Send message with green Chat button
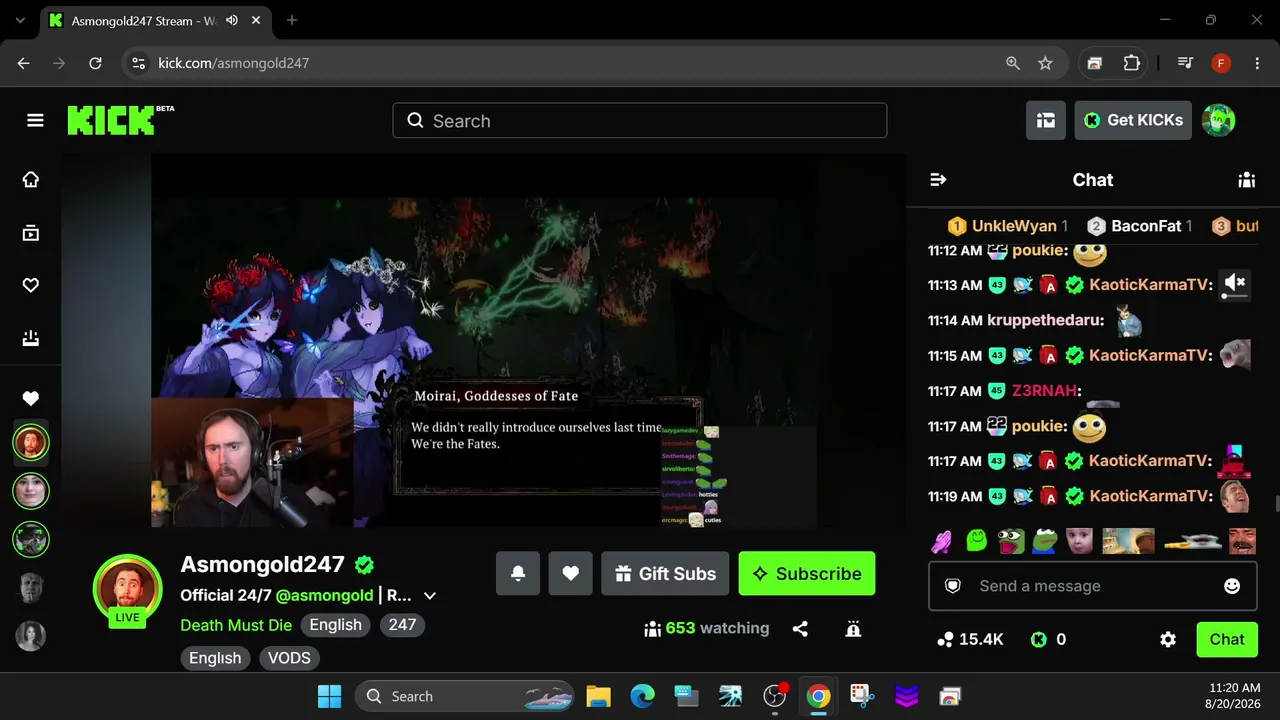1280x720 pixels. [x=1227, y=640]
